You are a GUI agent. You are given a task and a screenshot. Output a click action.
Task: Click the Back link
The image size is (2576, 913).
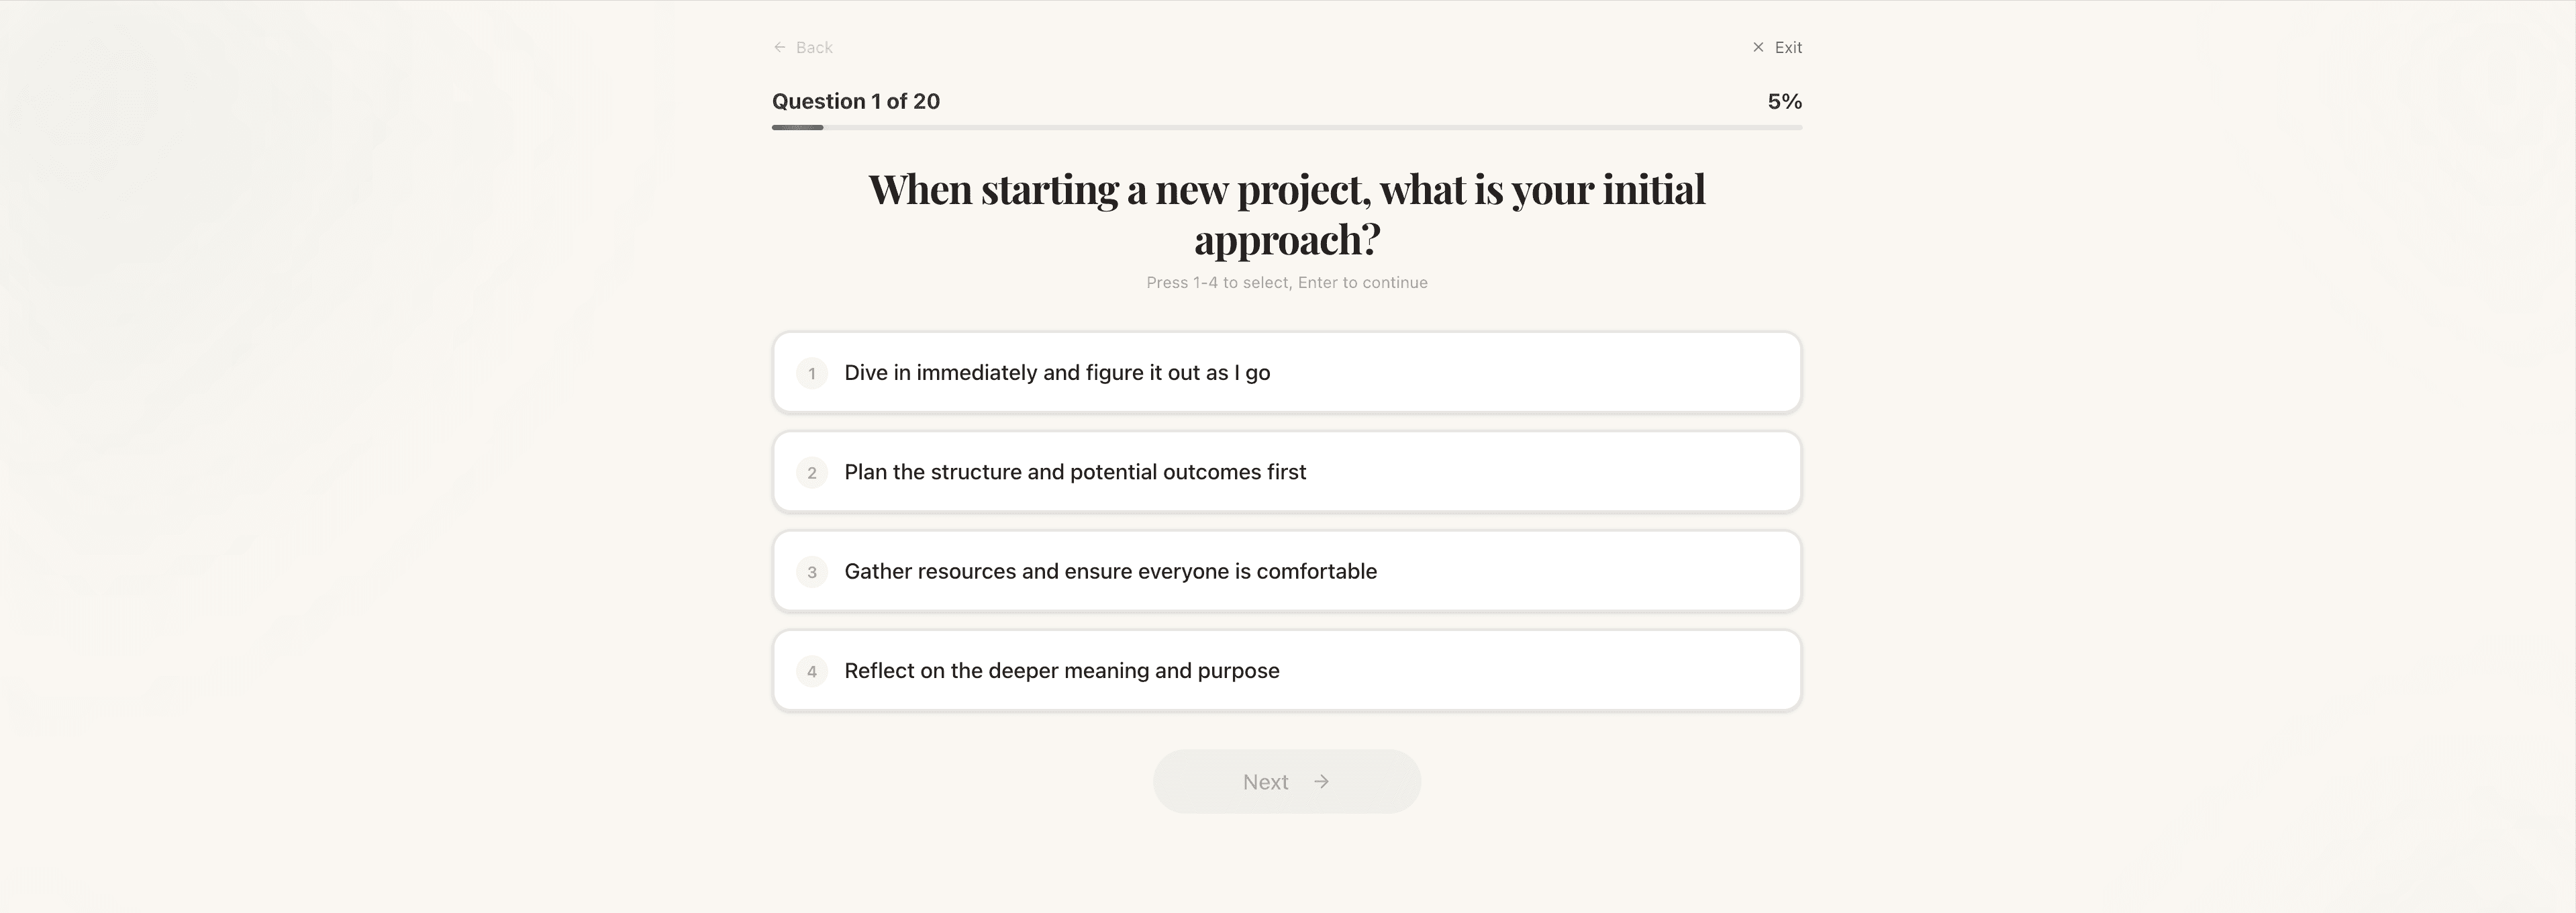pos(814,47)
